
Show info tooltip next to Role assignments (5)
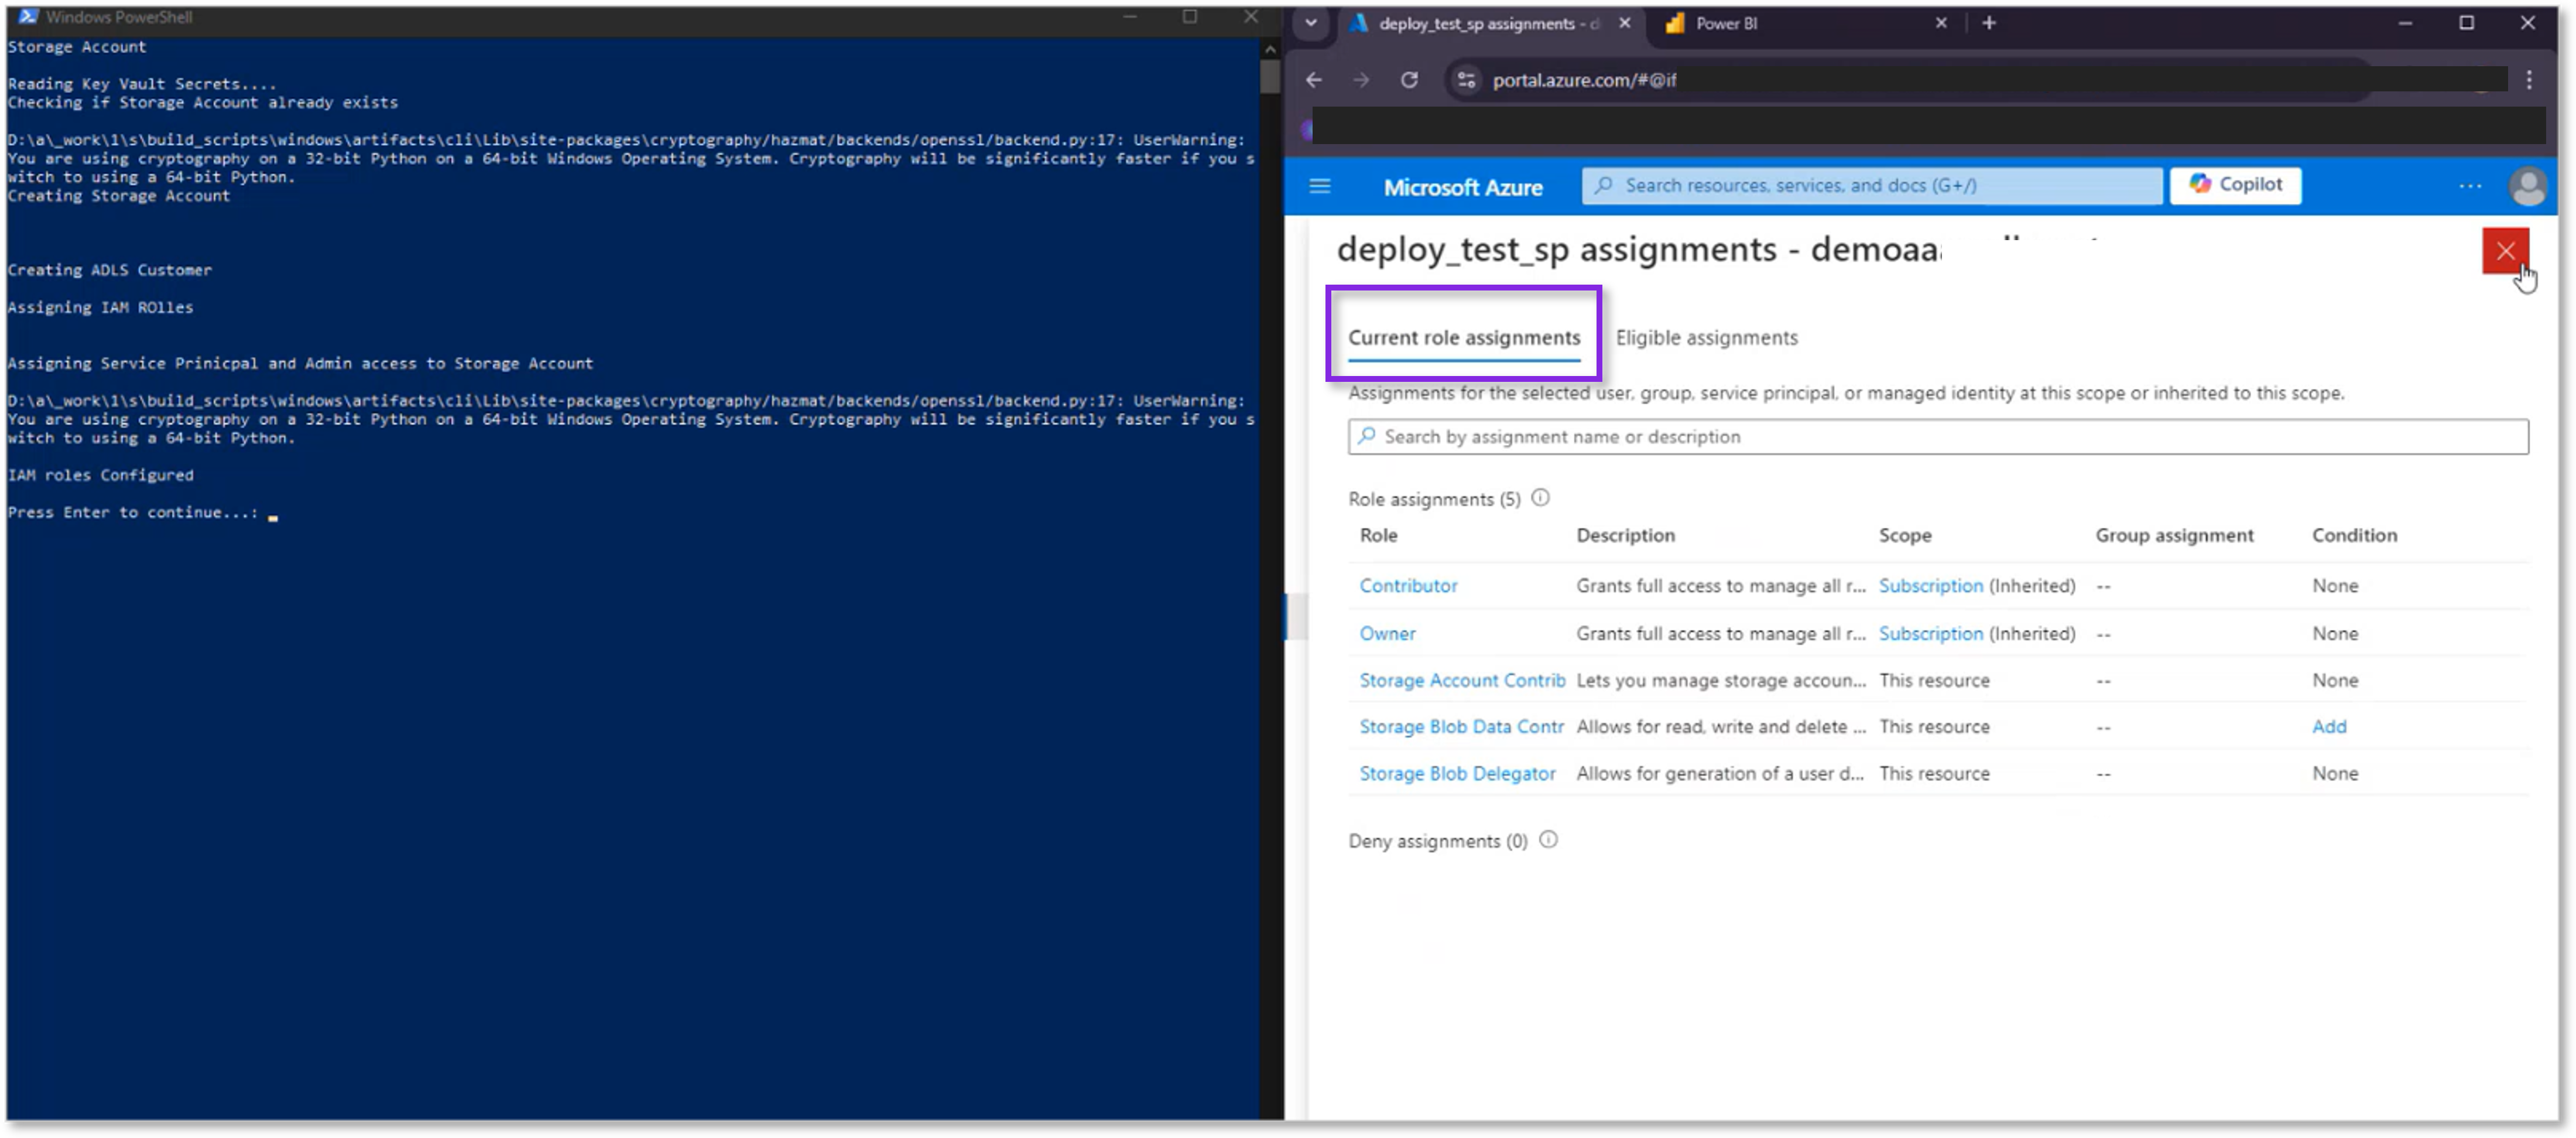point(1540,498)
